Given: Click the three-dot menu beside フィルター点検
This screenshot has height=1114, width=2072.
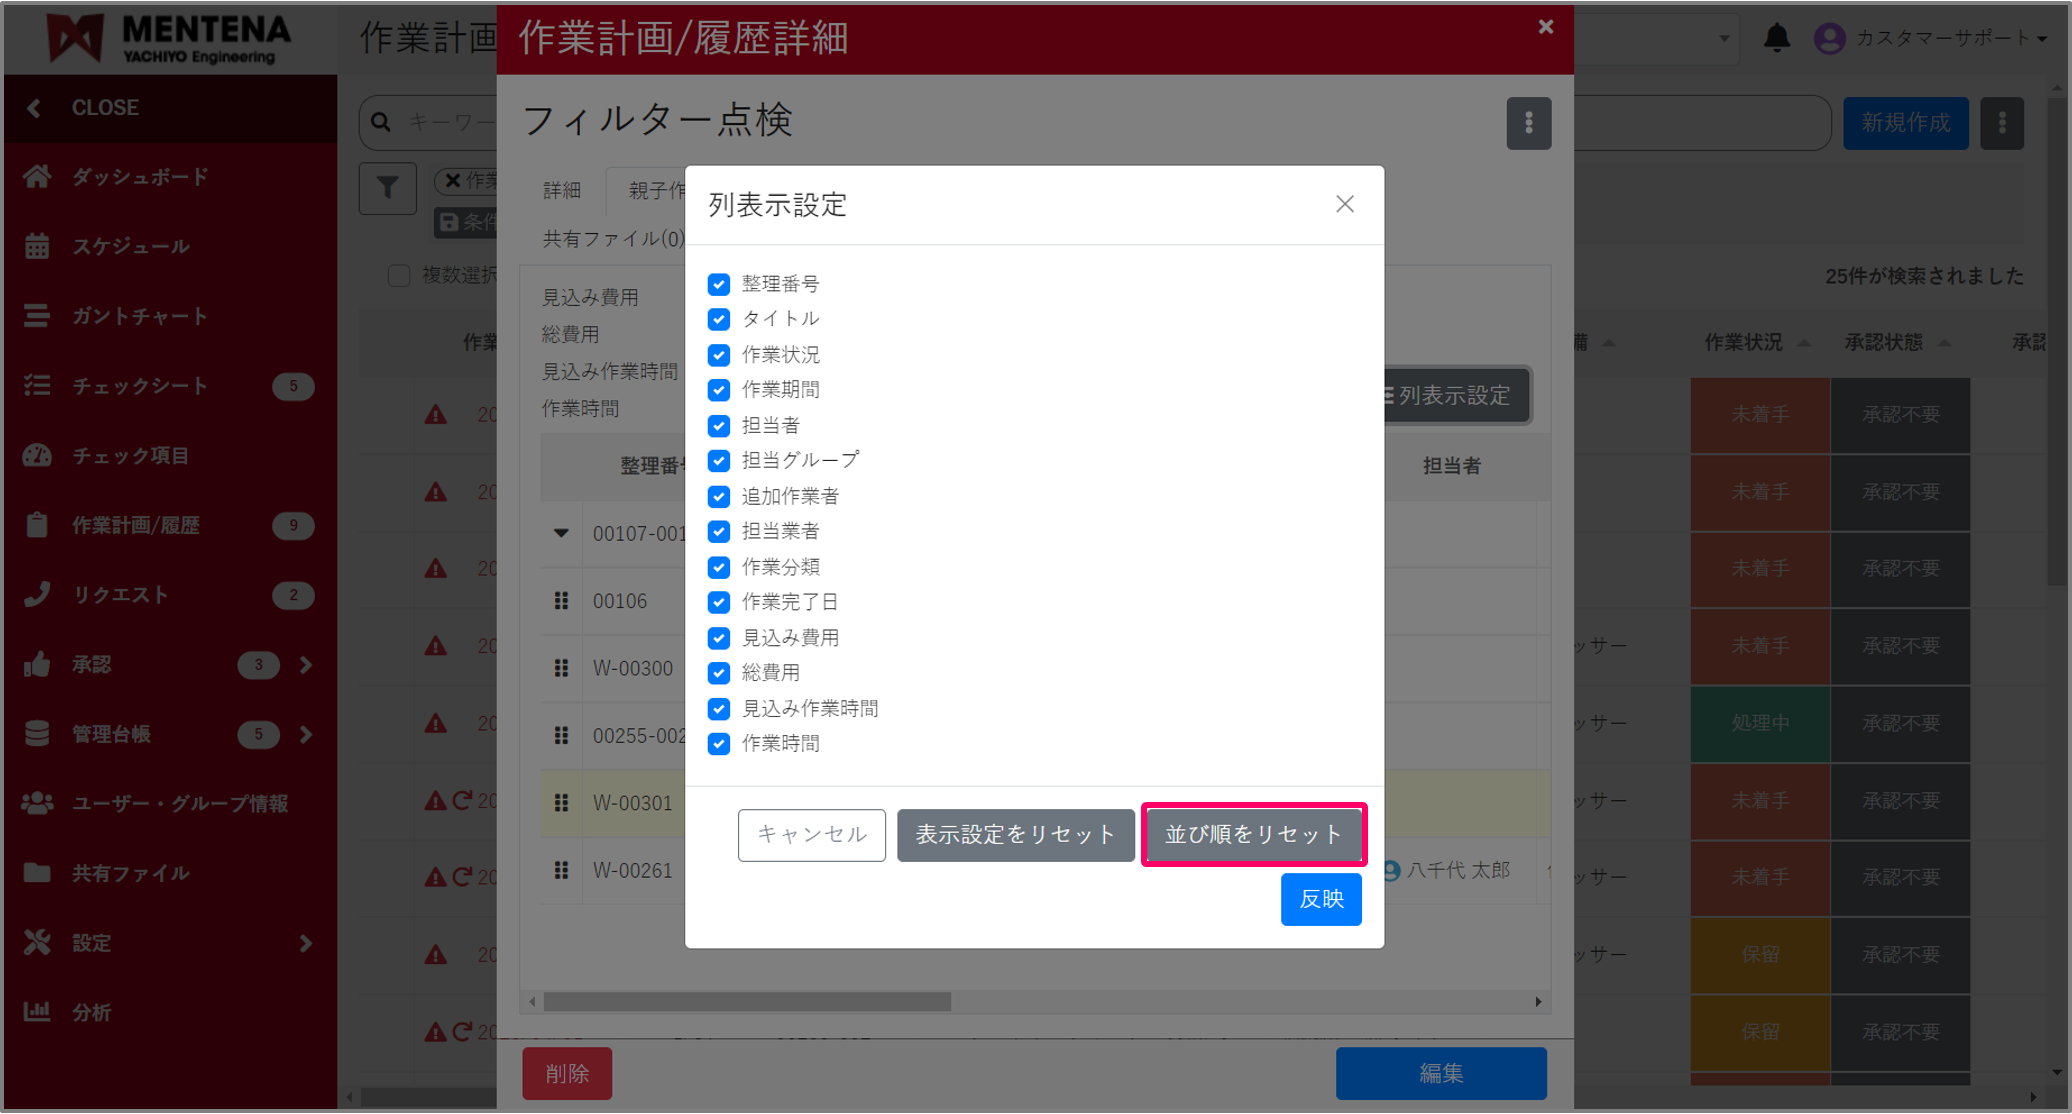Looking at the screenshot, I should (1528, 123).
